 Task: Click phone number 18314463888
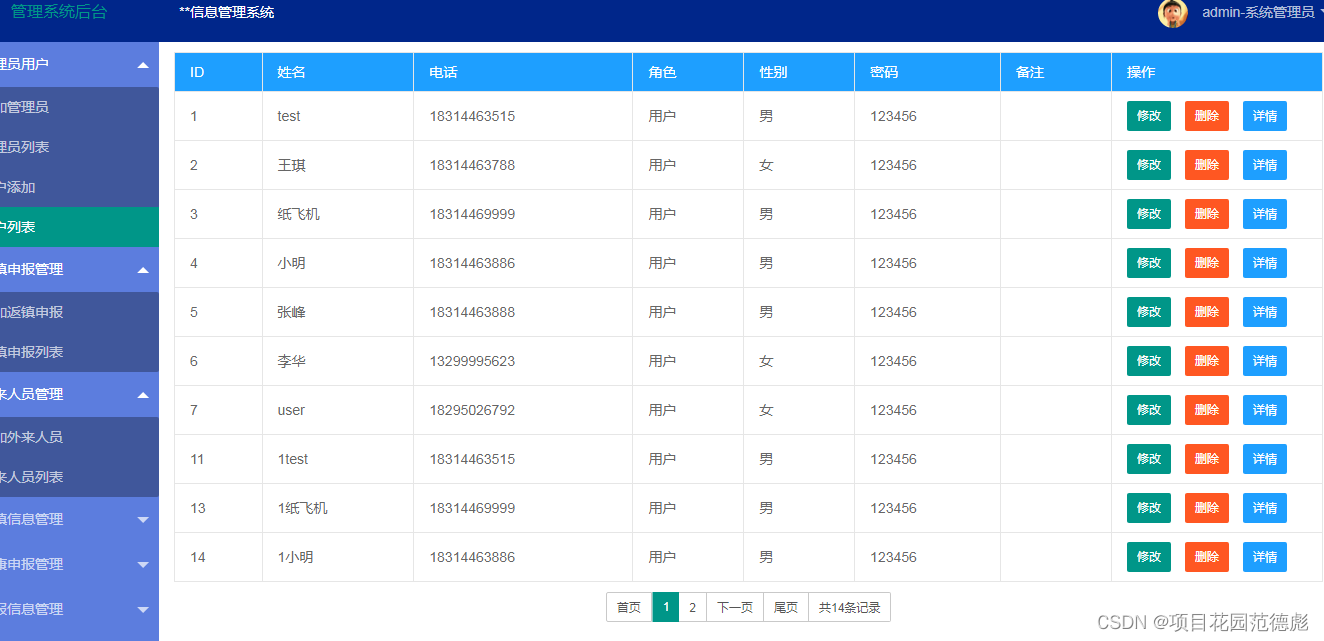(472, 312)
